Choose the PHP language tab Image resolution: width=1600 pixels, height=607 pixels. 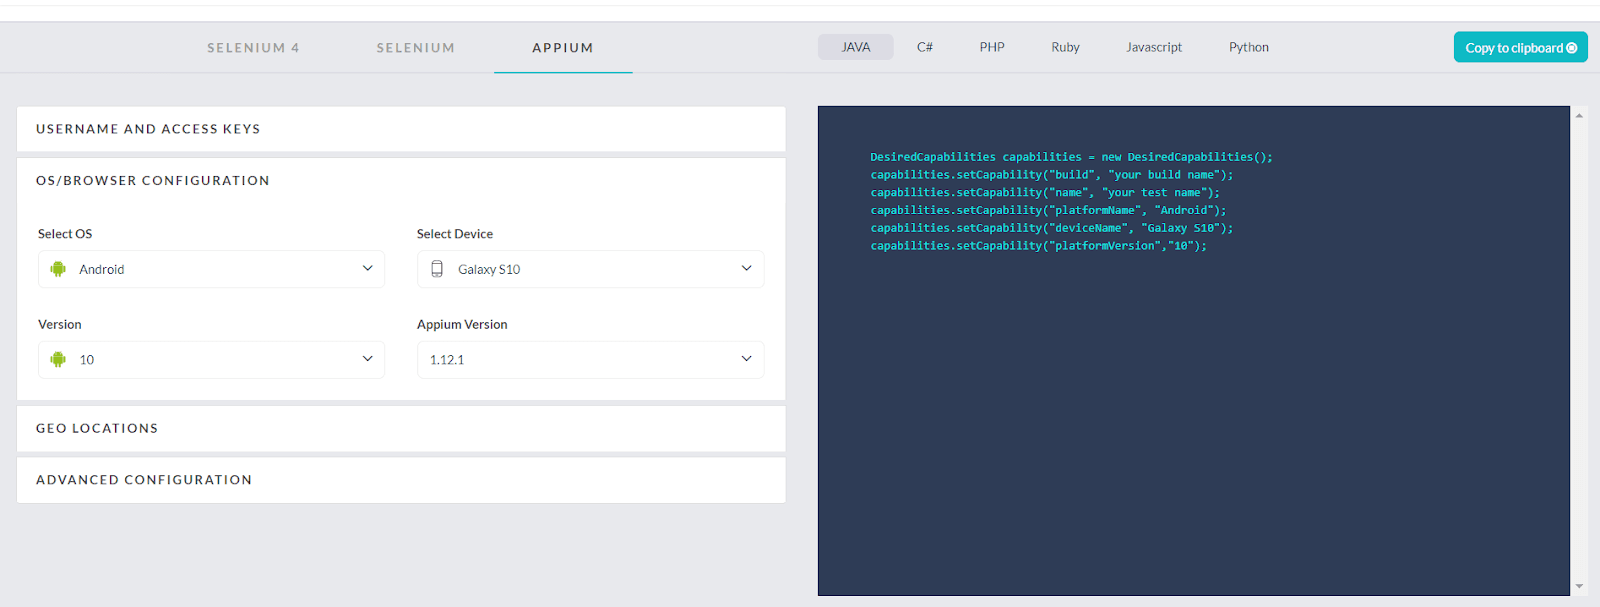coord(992,47)
